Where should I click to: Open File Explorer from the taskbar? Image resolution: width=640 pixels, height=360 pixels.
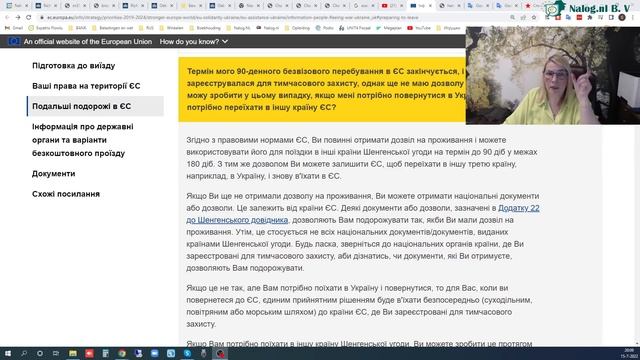pos(73,353)
